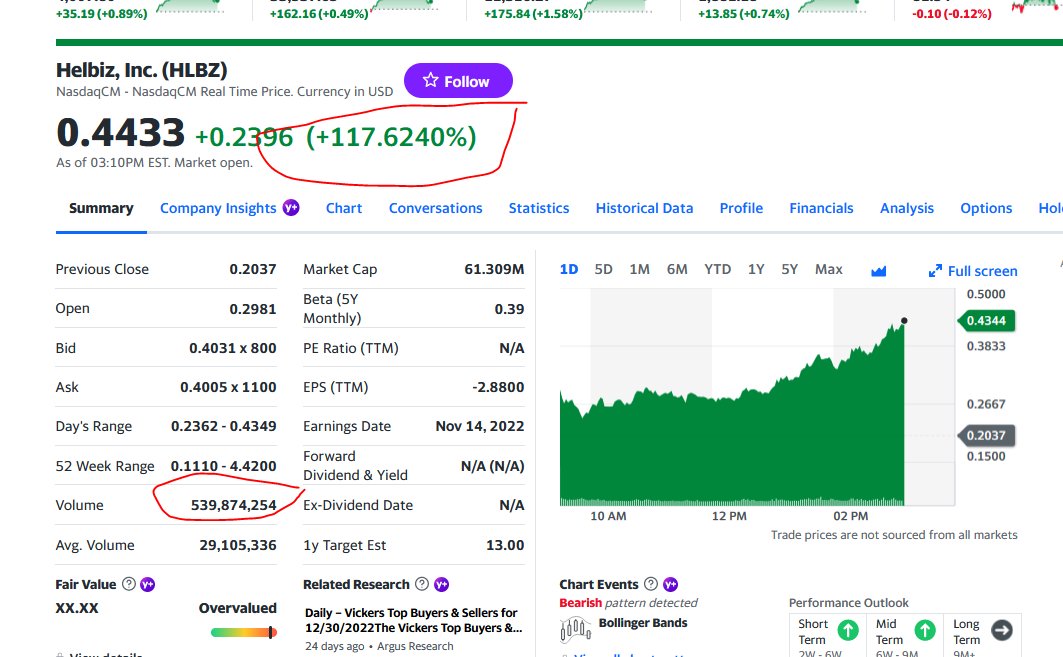Screen dimensions: 1063x657
Task: Click the Market Cap value 61.309M
Action: pos(494,269)
